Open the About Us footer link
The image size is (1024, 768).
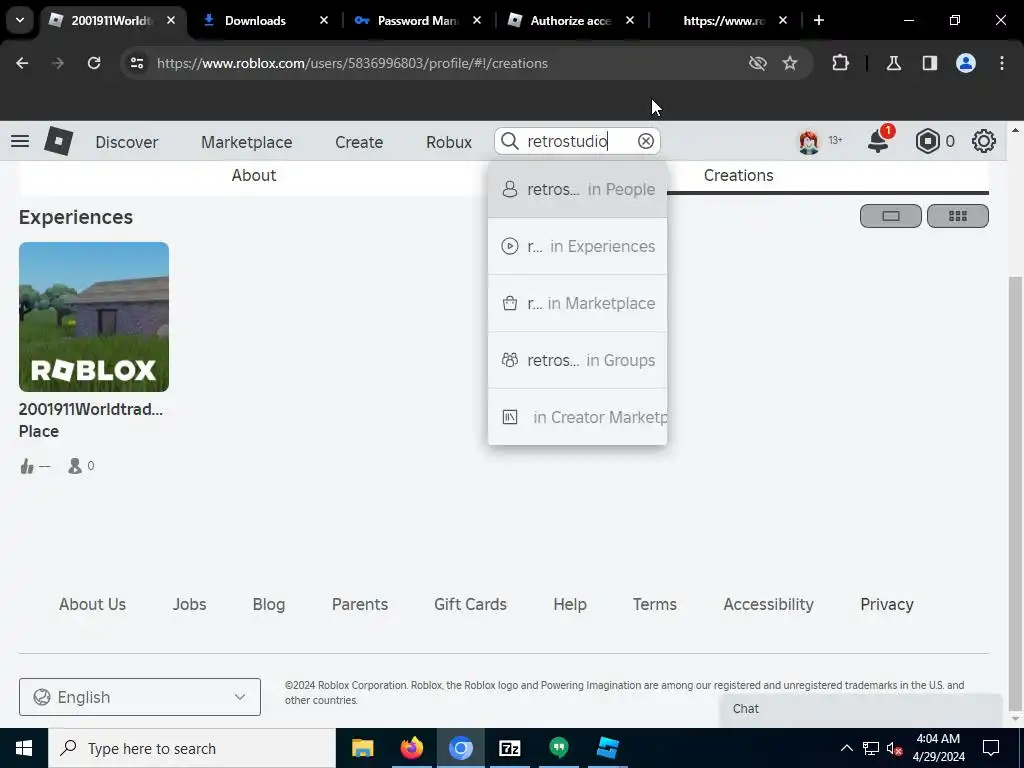click(x=92, y=604)
